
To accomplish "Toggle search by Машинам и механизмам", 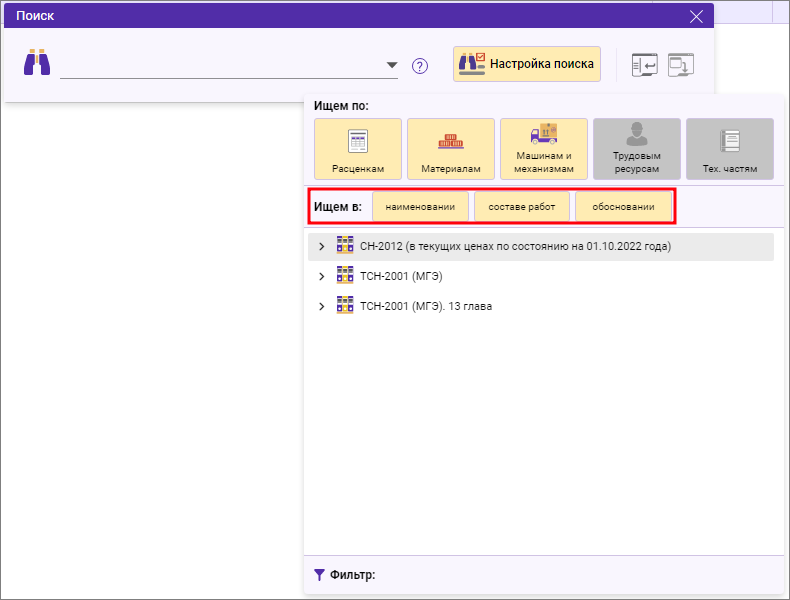I will point(543,148).
